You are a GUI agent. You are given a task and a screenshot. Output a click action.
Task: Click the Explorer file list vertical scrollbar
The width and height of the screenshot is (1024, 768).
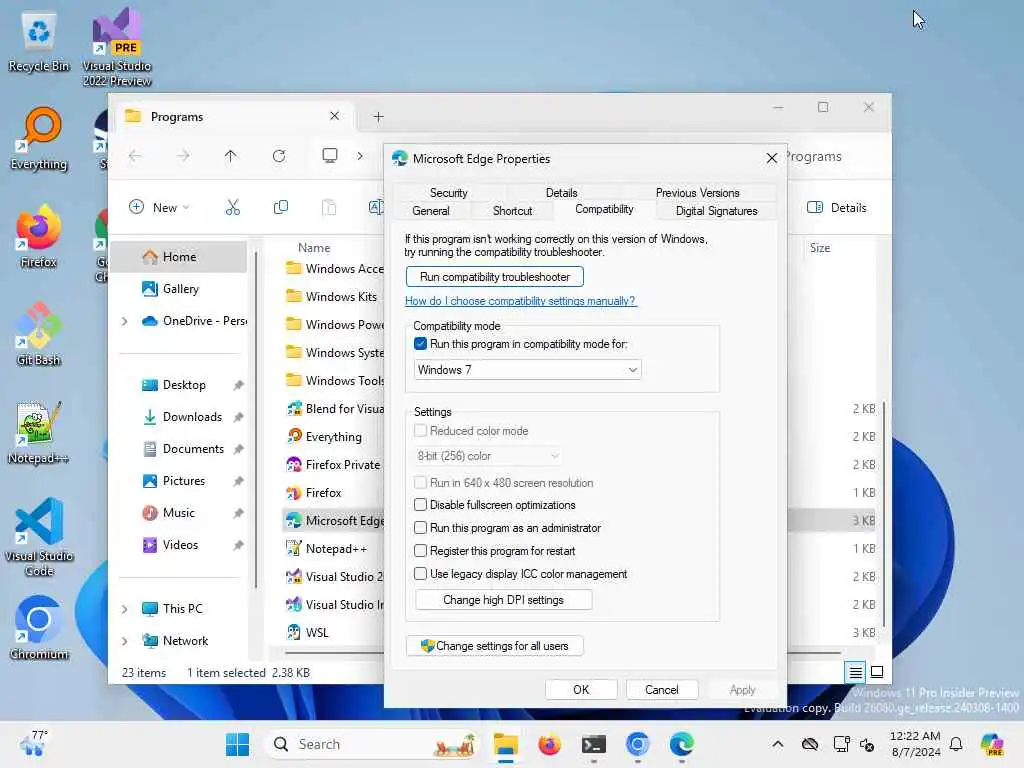click(x=884, y=513)
